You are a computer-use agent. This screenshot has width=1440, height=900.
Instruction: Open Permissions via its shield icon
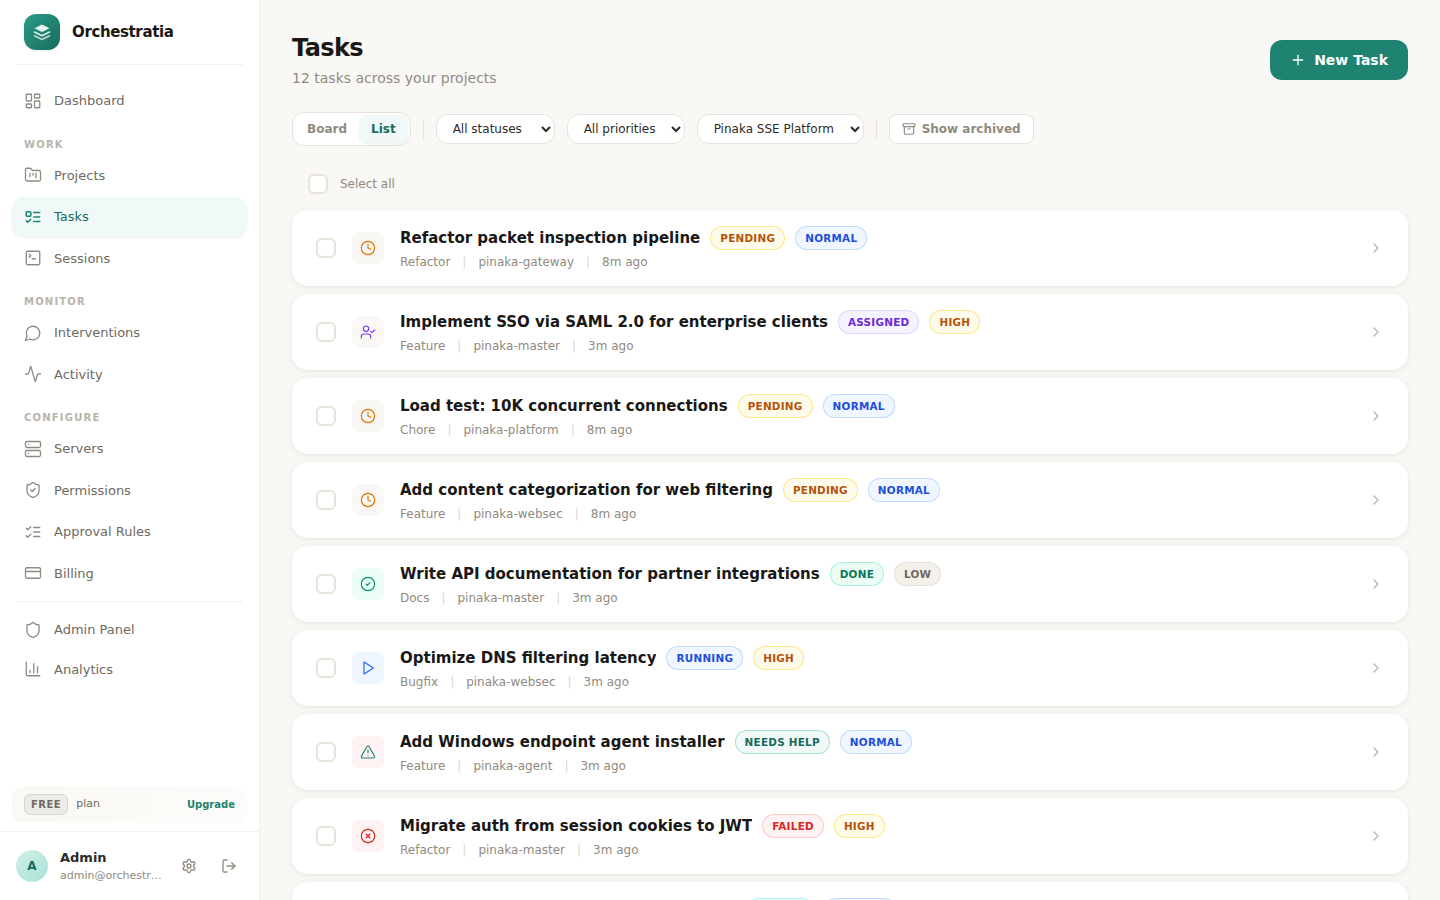[x=34, y=490]
